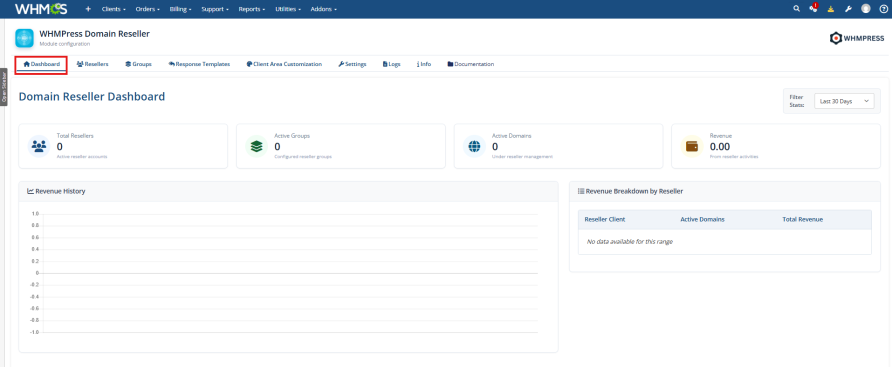The height and width of the screenshot is (367, 892).
Task: Click the yellow download update icon
Action: [831, 9]
